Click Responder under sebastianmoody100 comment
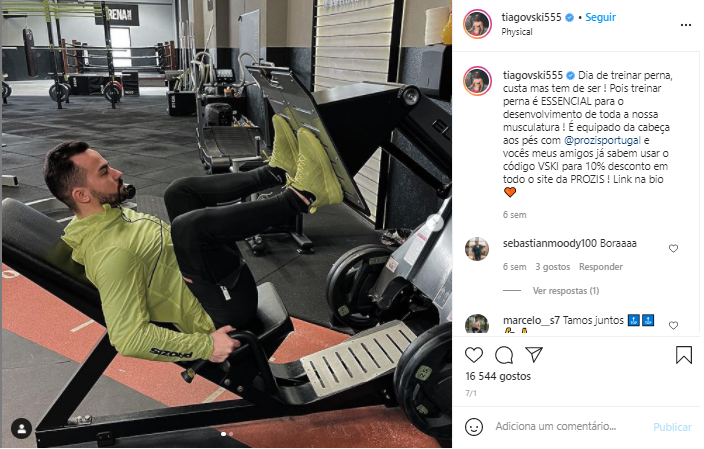This screenshot has width=704, height=449. (601, 267)
